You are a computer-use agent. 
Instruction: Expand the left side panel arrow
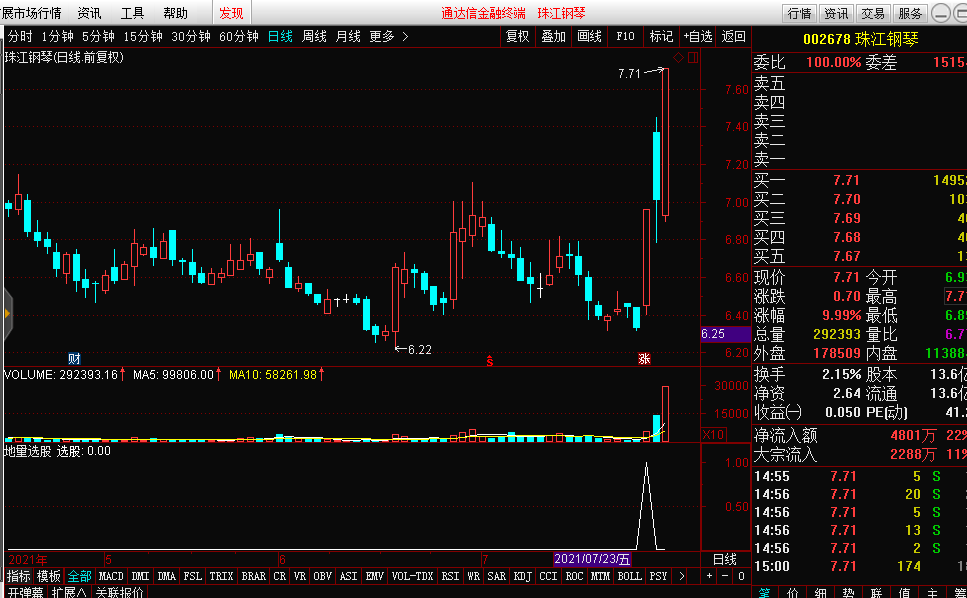point(7,314)
